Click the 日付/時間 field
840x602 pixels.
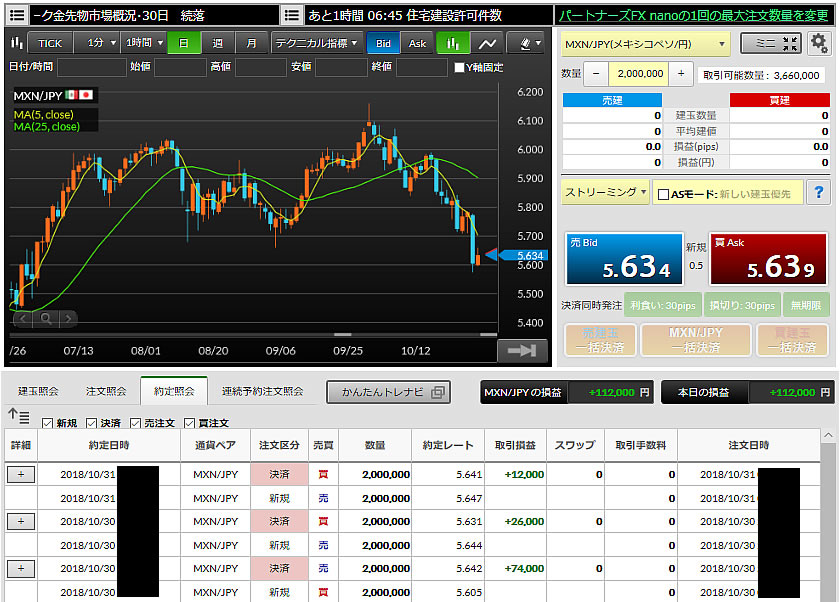92,67
